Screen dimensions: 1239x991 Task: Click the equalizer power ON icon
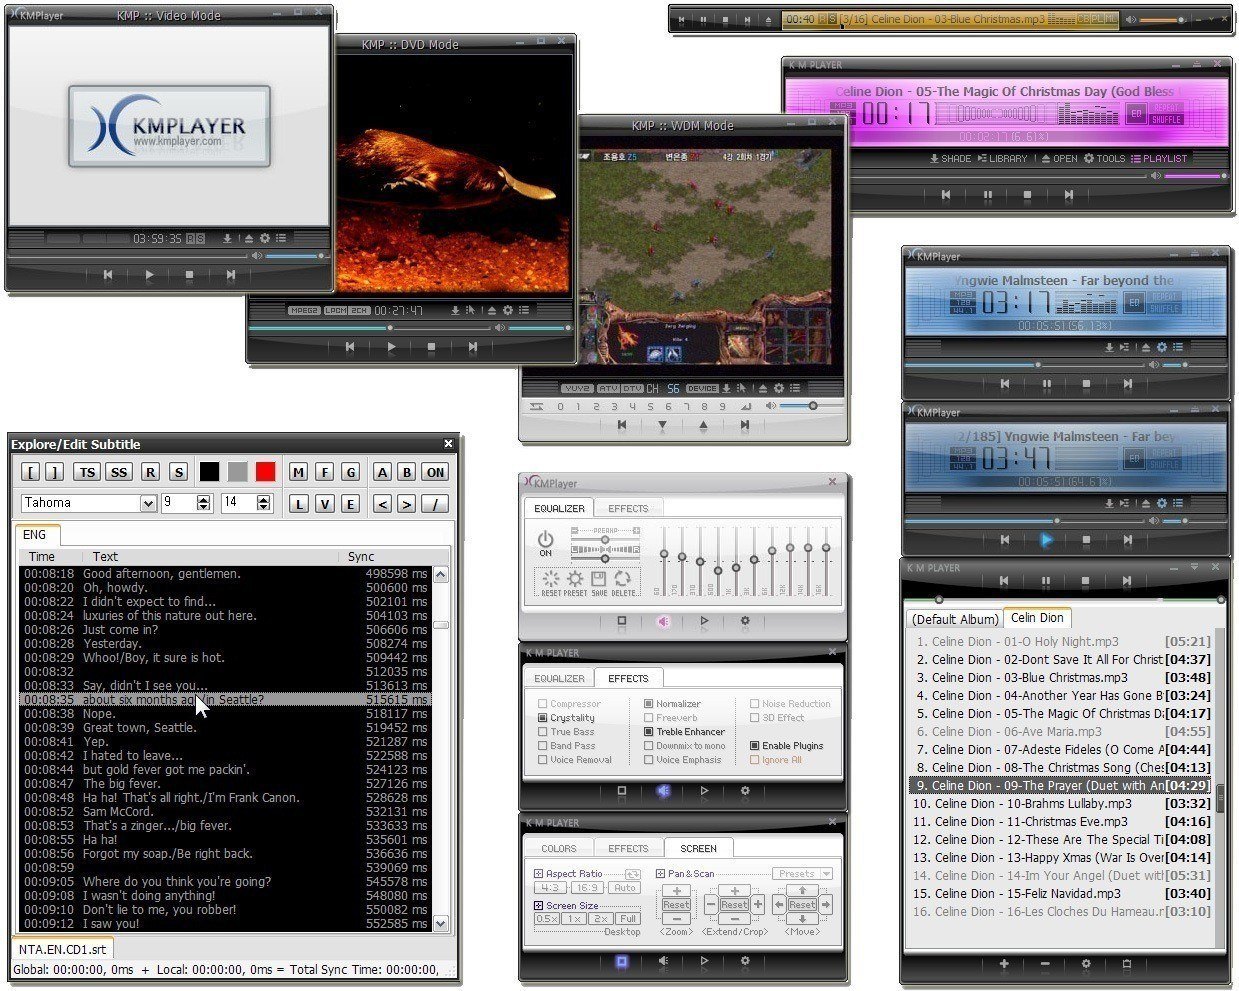[x=545, y=541]
